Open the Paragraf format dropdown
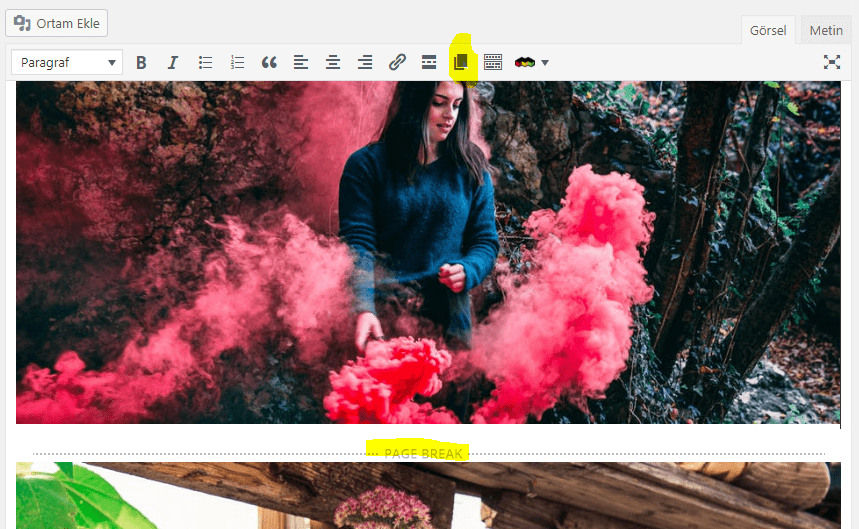The width and height of the screenshot is (859, 529). tap(67, 62)
